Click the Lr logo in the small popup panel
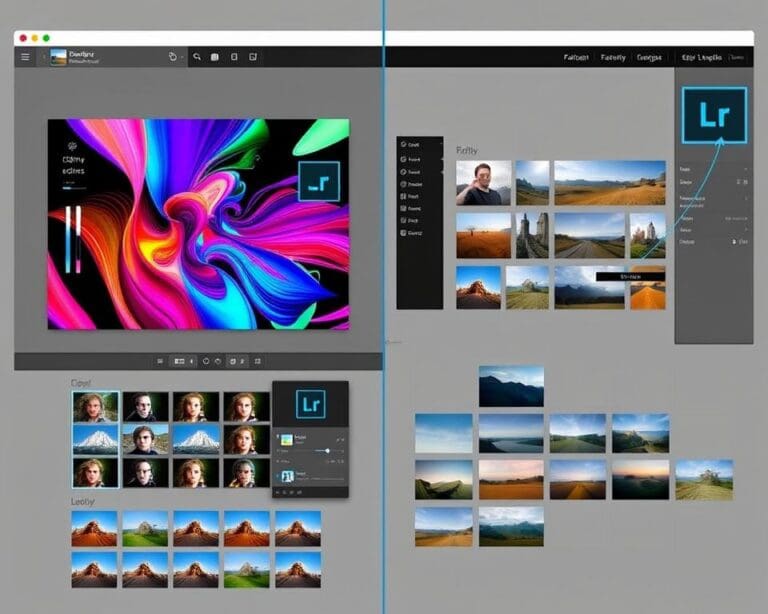 coord(311,404)
